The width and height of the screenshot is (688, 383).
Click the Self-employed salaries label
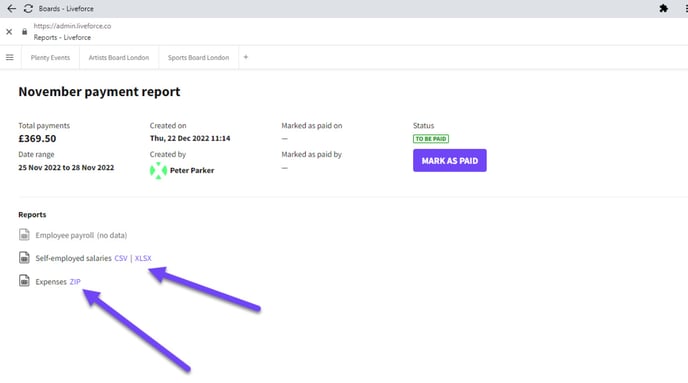tap(73, 258)
